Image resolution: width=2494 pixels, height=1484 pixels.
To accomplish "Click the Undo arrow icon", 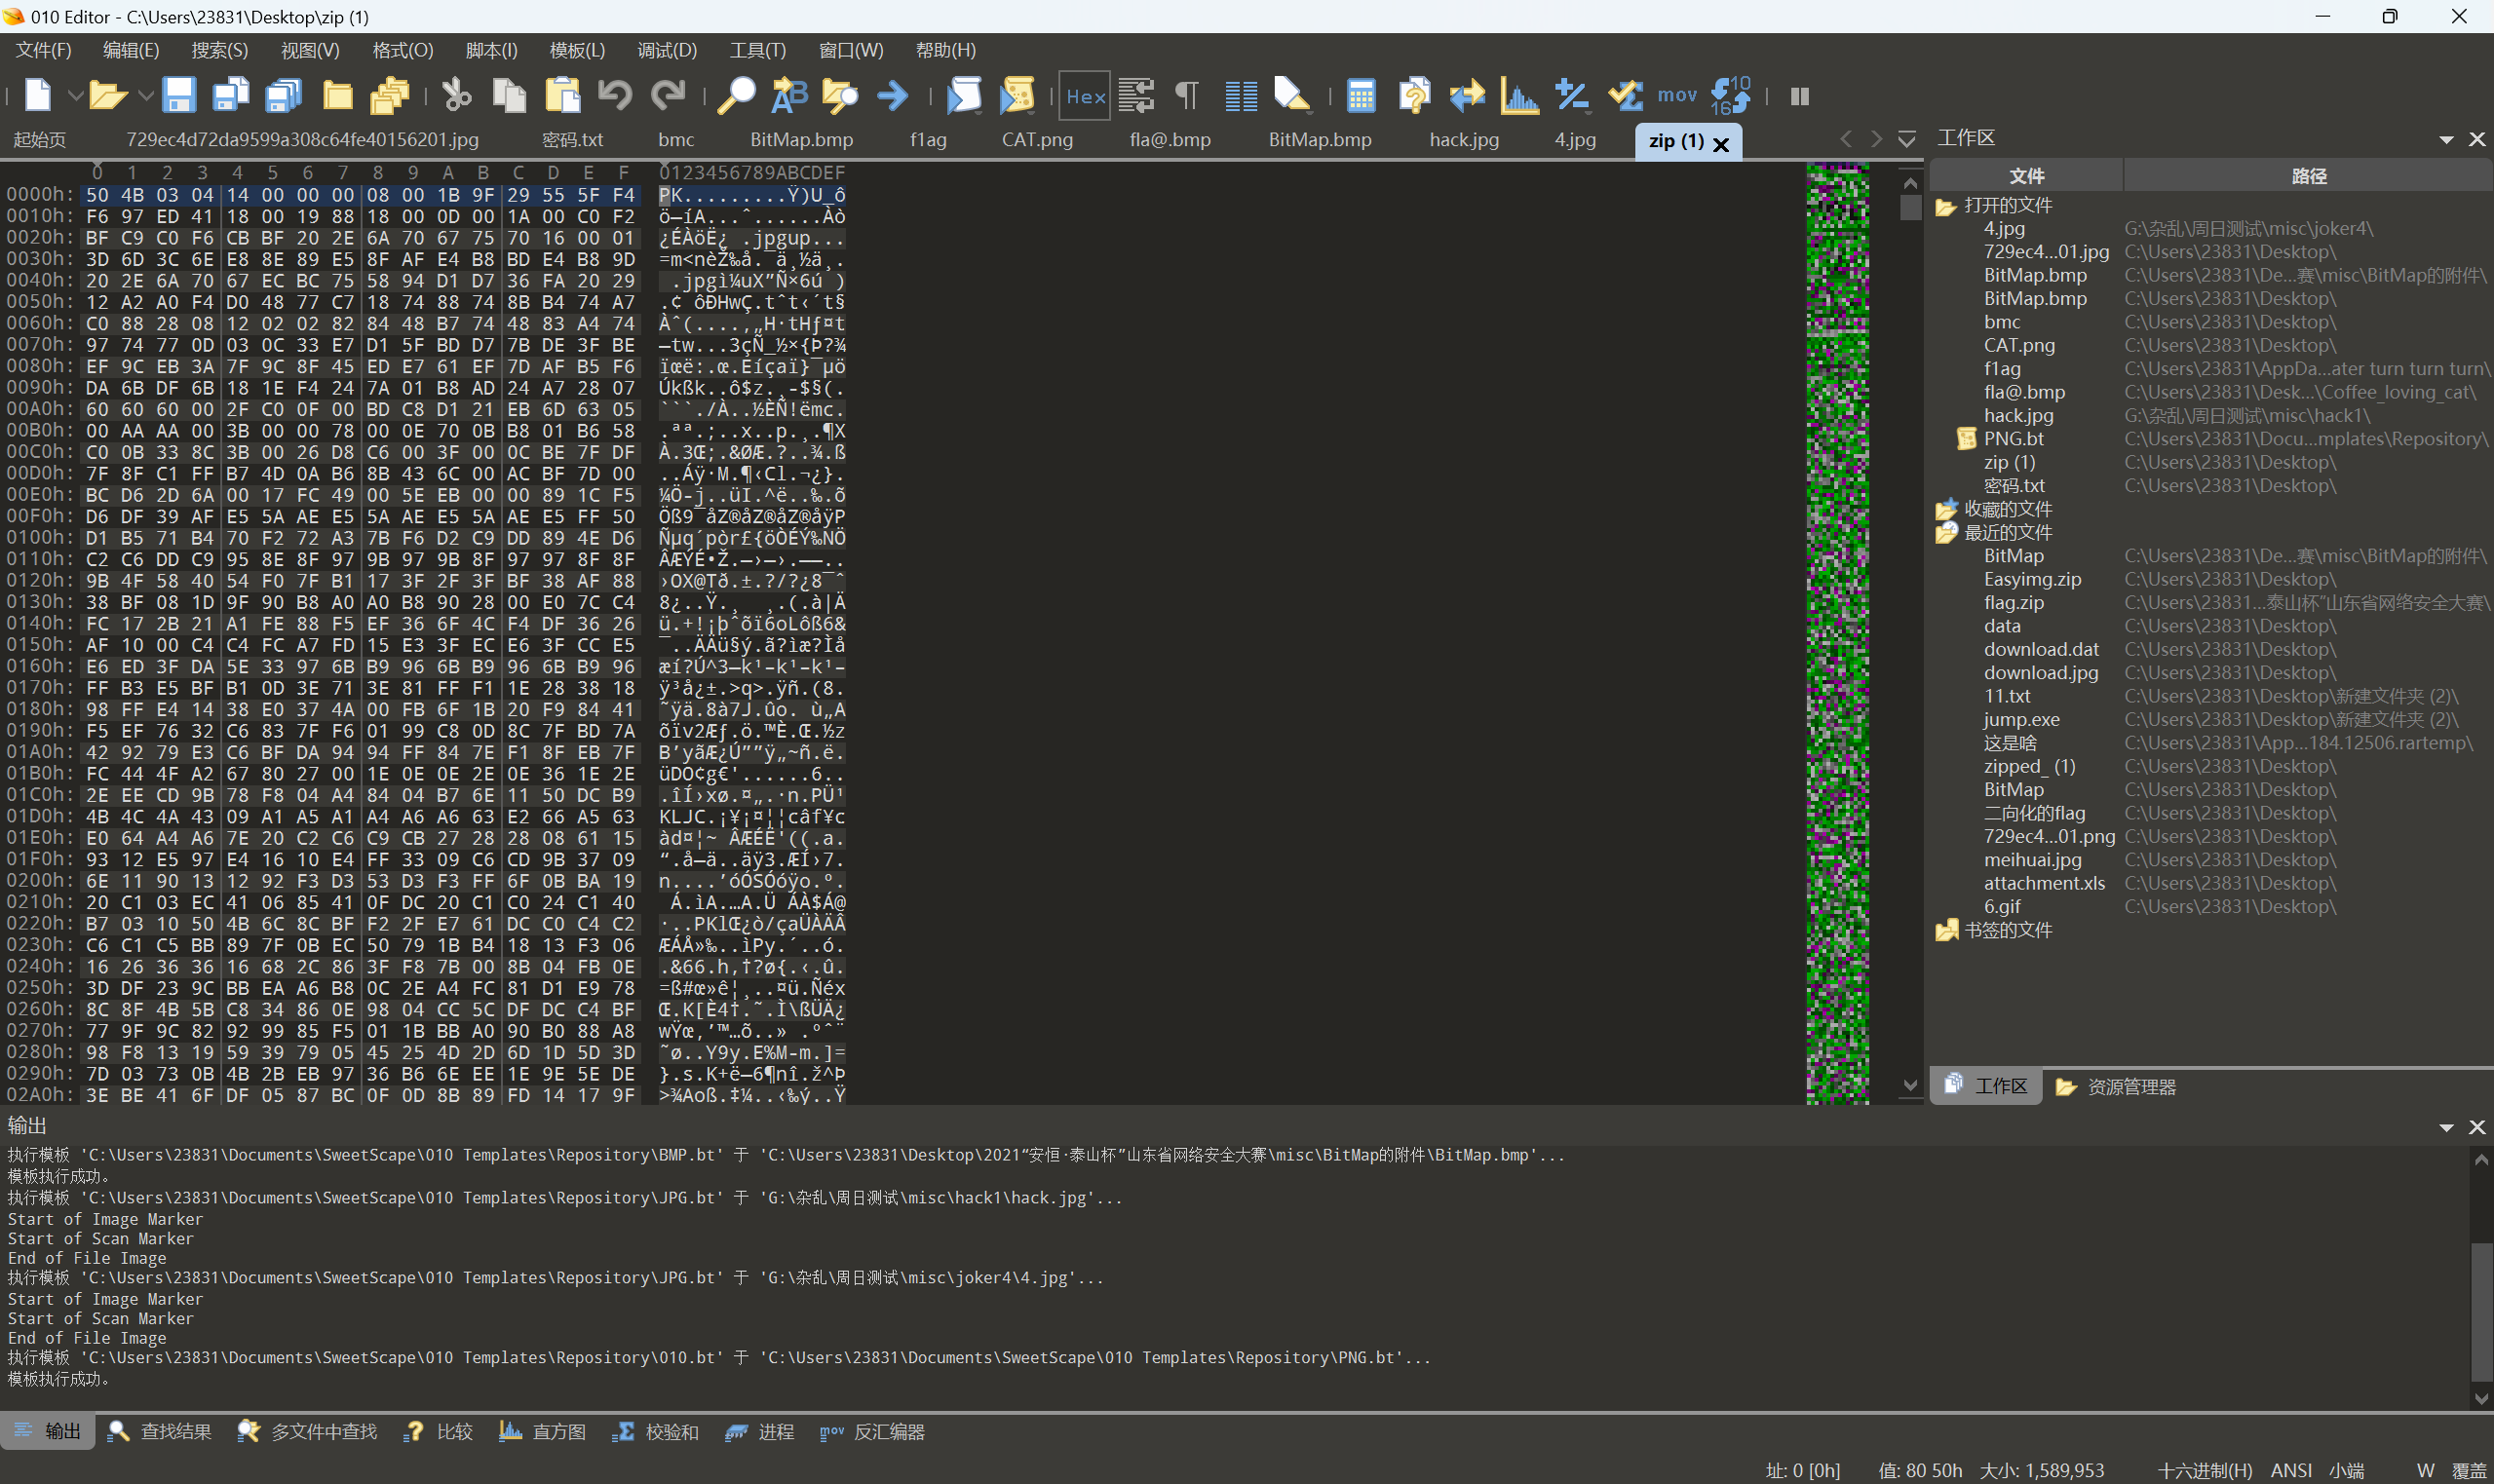I will pyautogui.click(x=615, y=96).
